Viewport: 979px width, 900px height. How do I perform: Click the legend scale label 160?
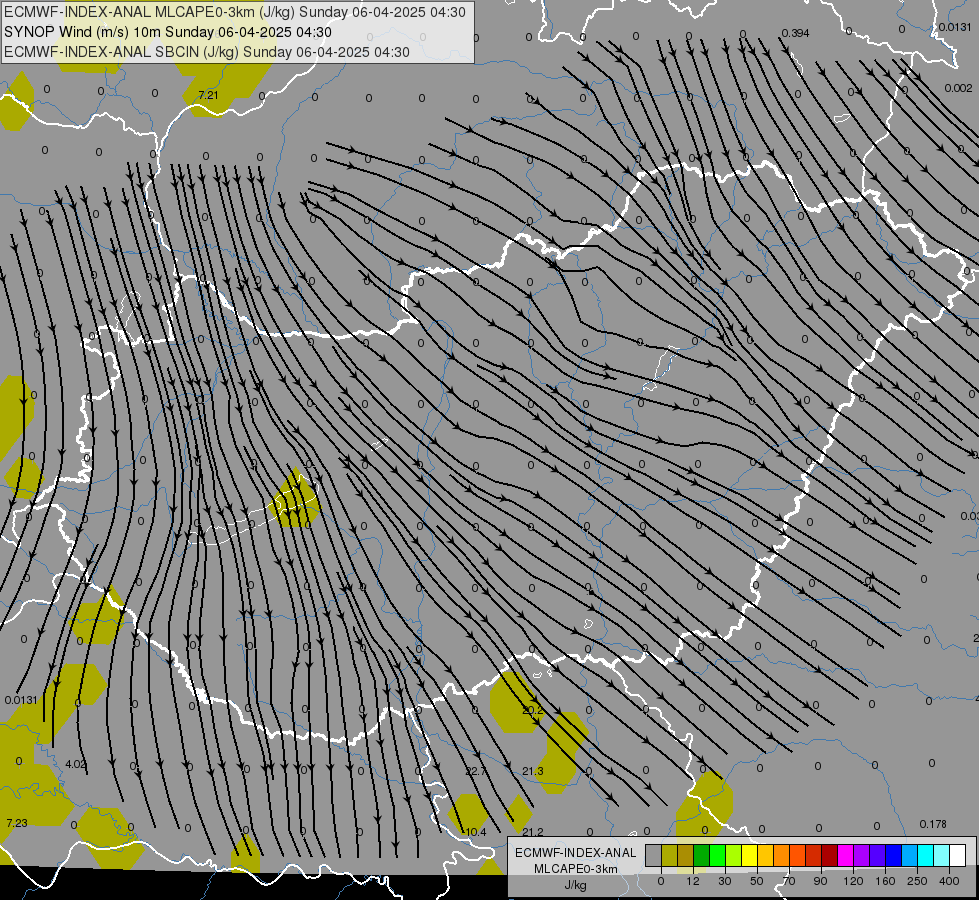click(885, 881)
